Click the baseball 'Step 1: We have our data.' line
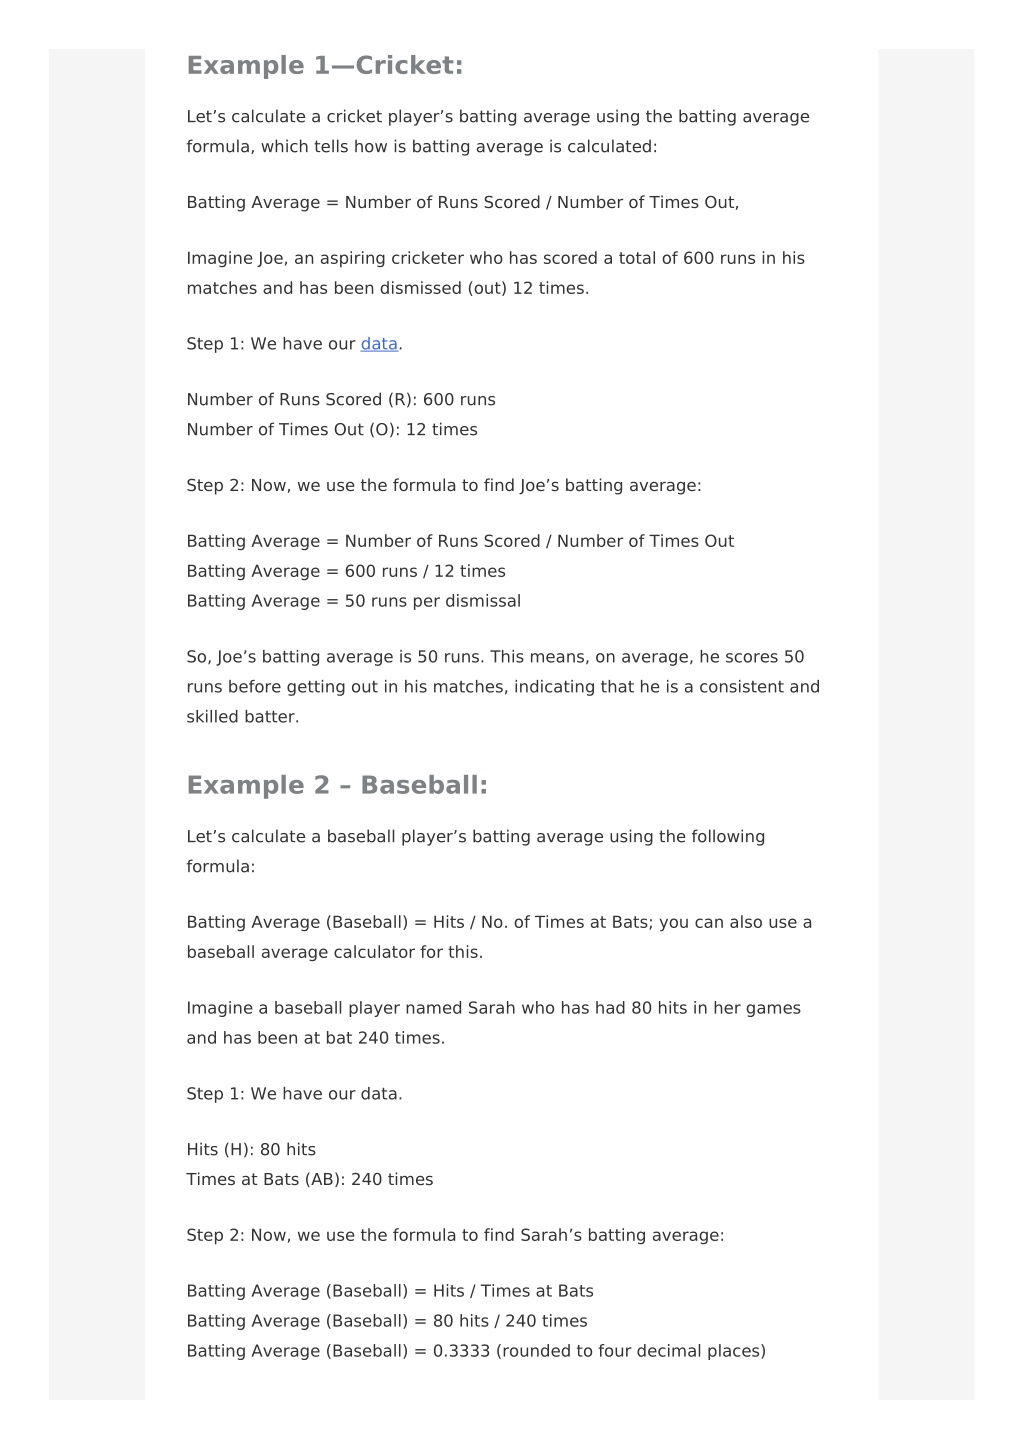This screenshot has height=1449, width=1024. coord(295,1094)
